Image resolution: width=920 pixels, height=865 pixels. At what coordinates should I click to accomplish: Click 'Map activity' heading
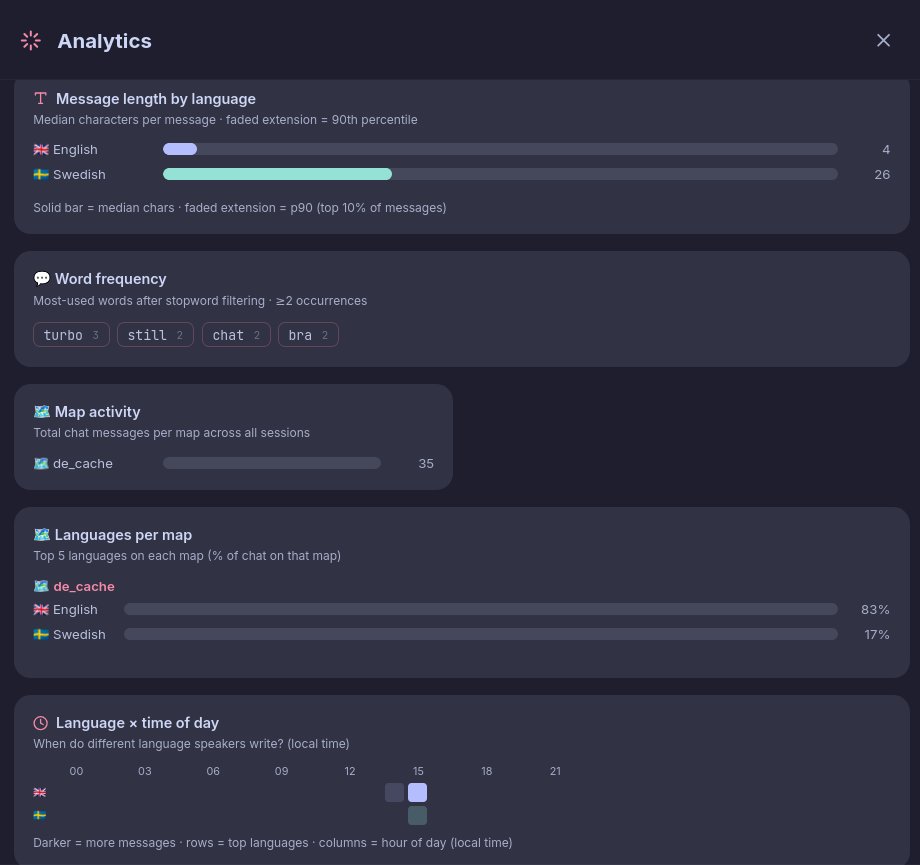[x=97, y=412]
